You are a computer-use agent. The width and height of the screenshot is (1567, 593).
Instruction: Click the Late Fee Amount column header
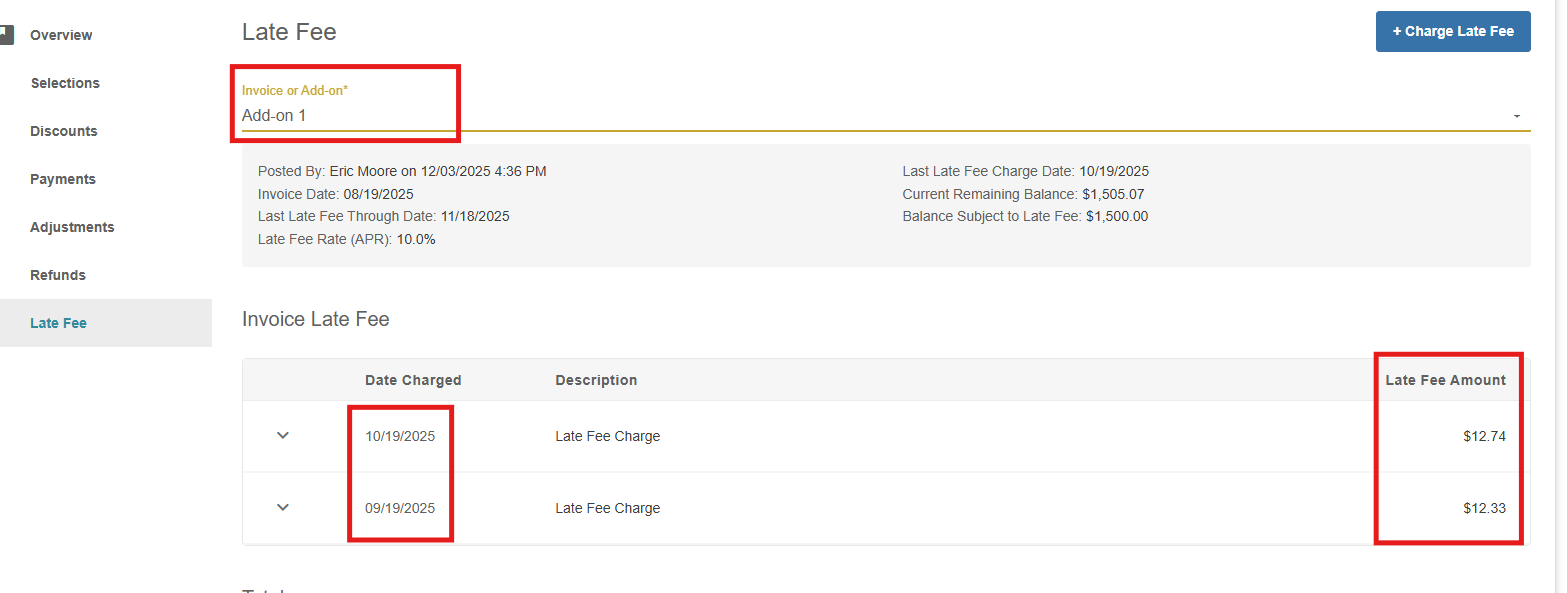(x=1445, y=380)
